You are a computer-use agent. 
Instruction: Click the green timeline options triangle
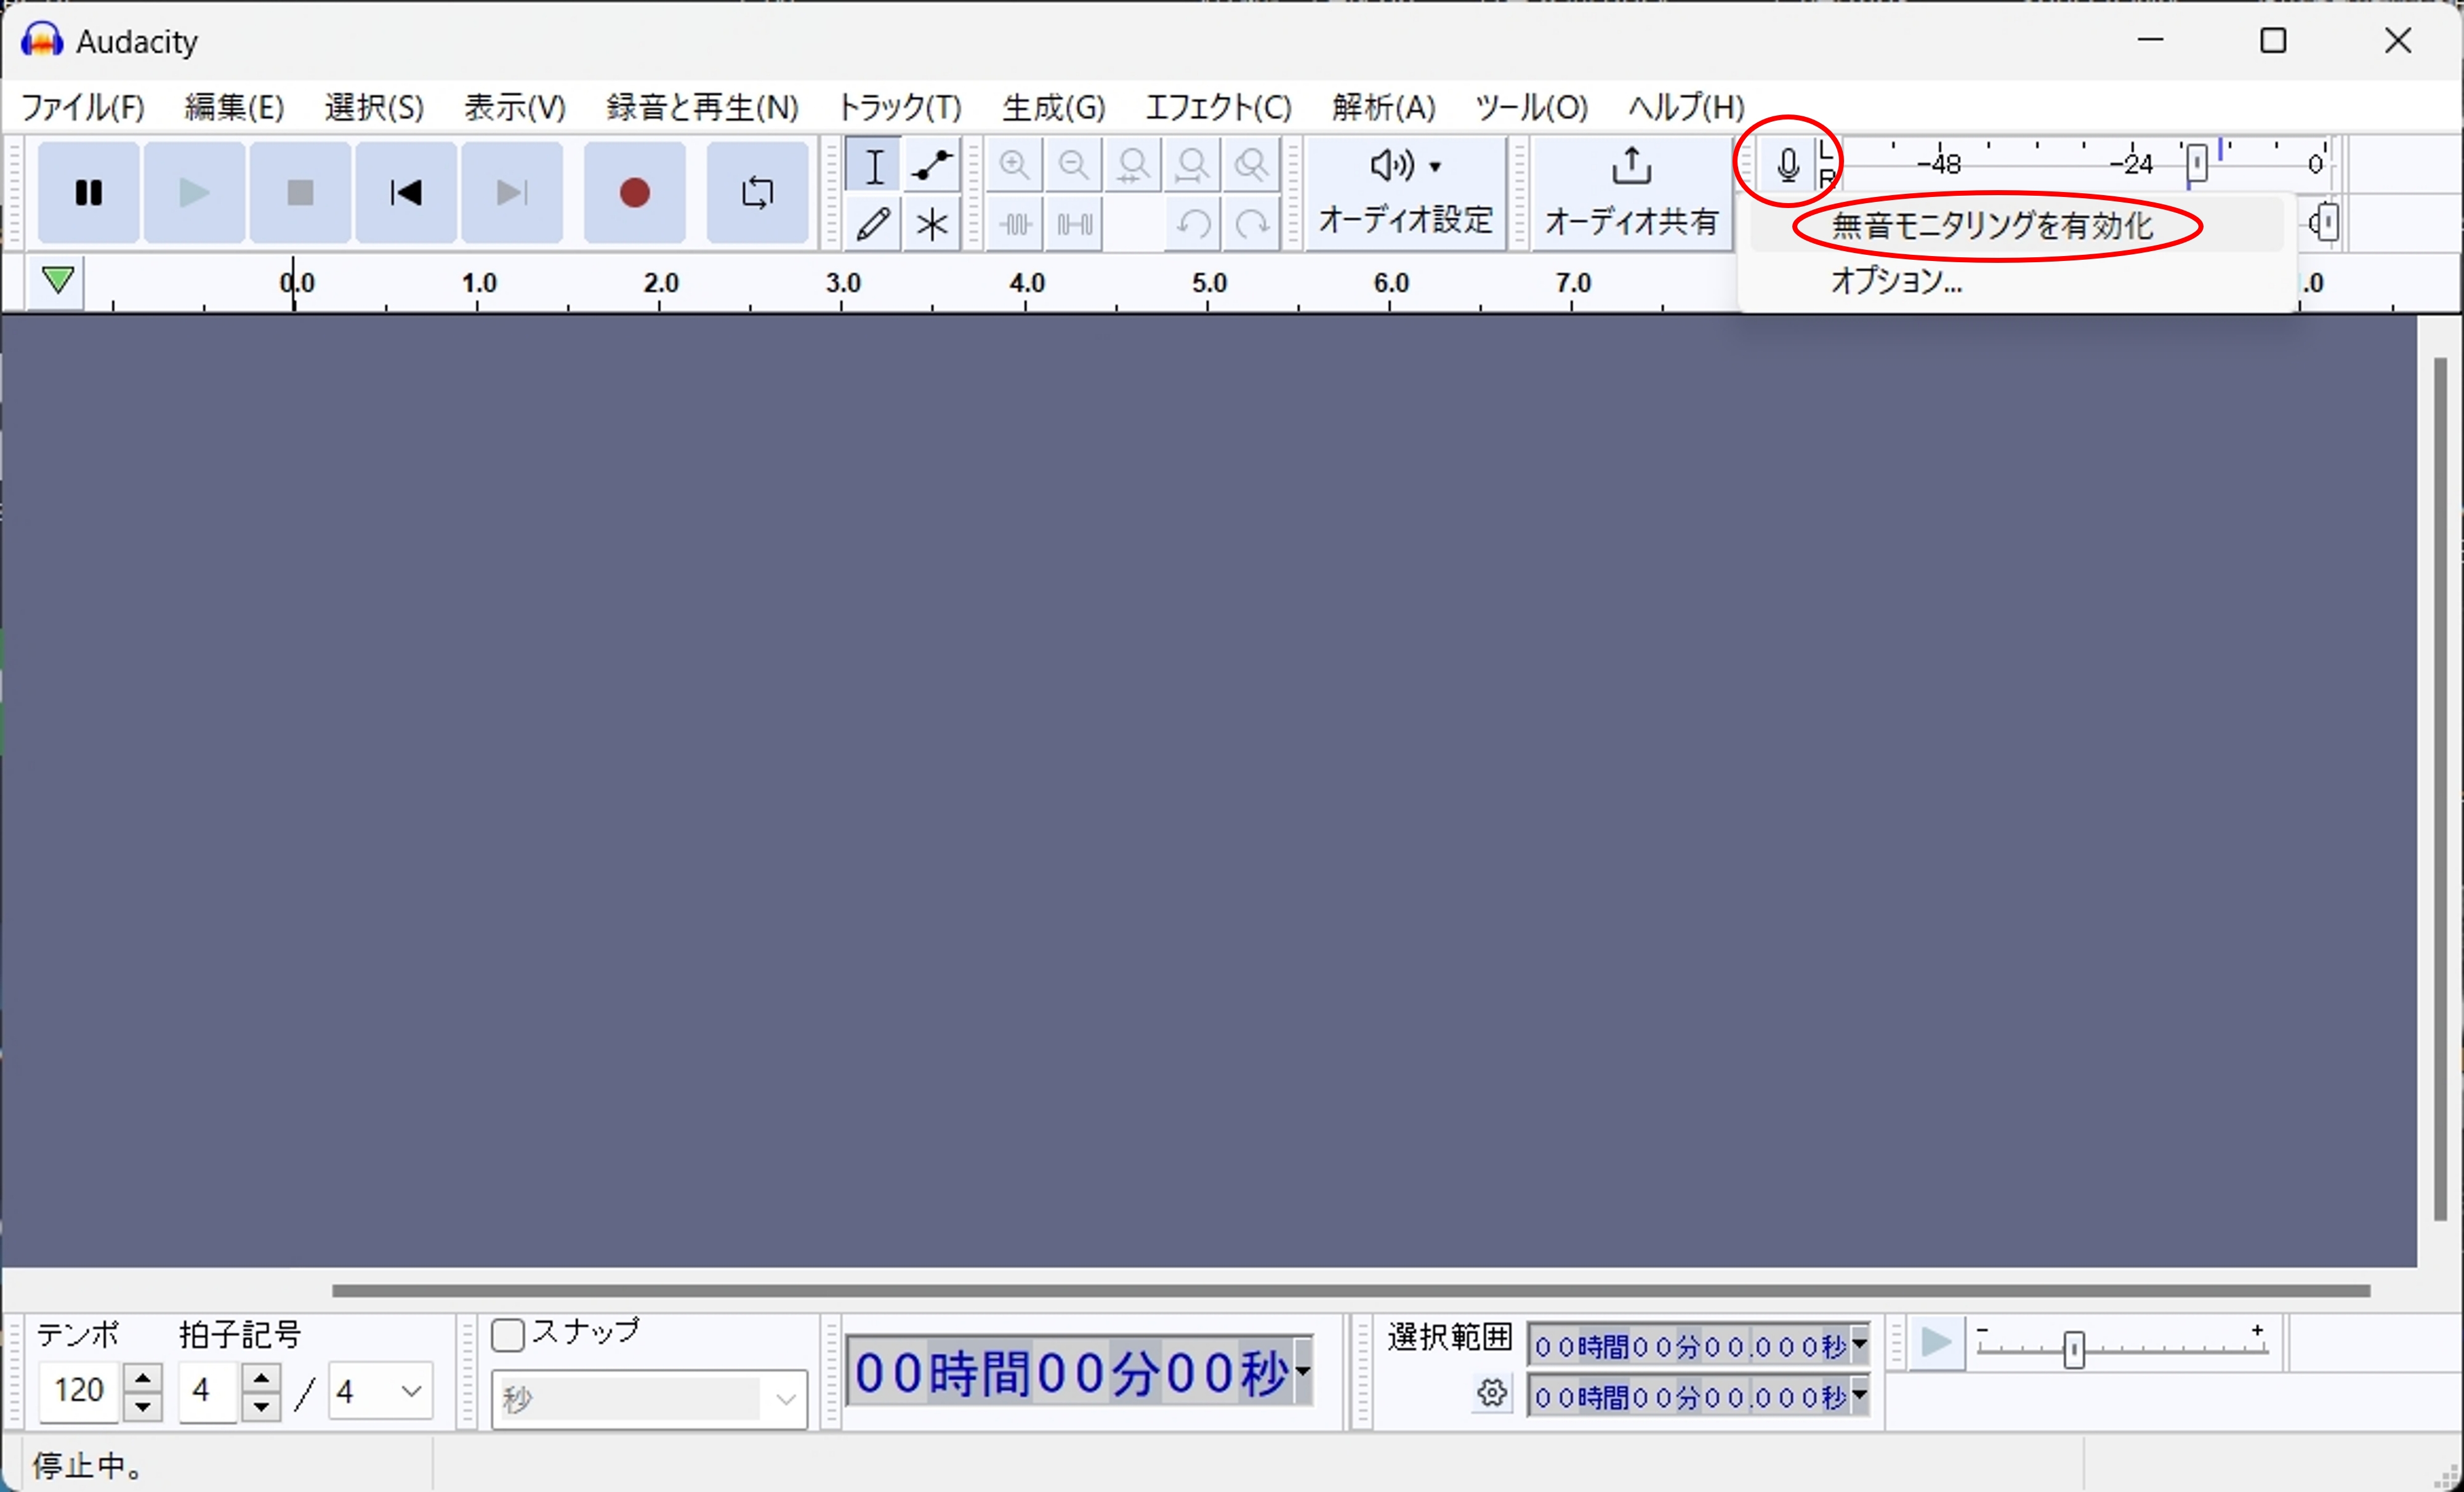[x=58, y=281]
